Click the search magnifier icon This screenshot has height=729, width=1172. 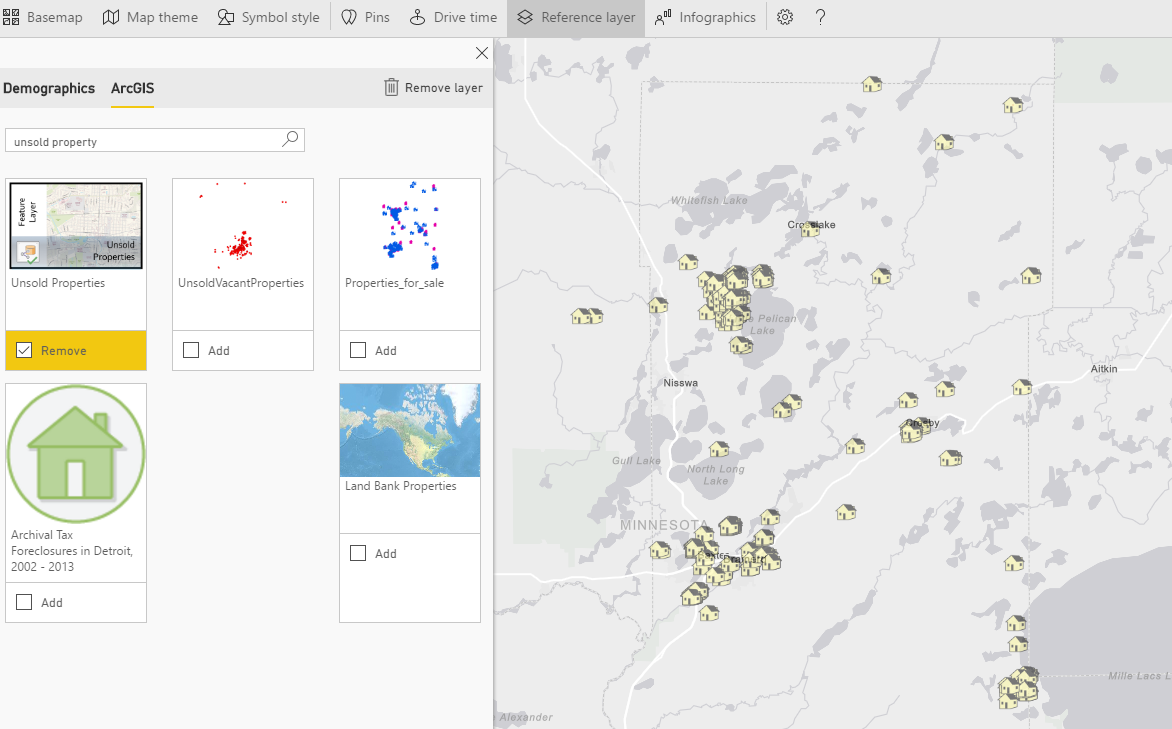[x=290, y=139]
